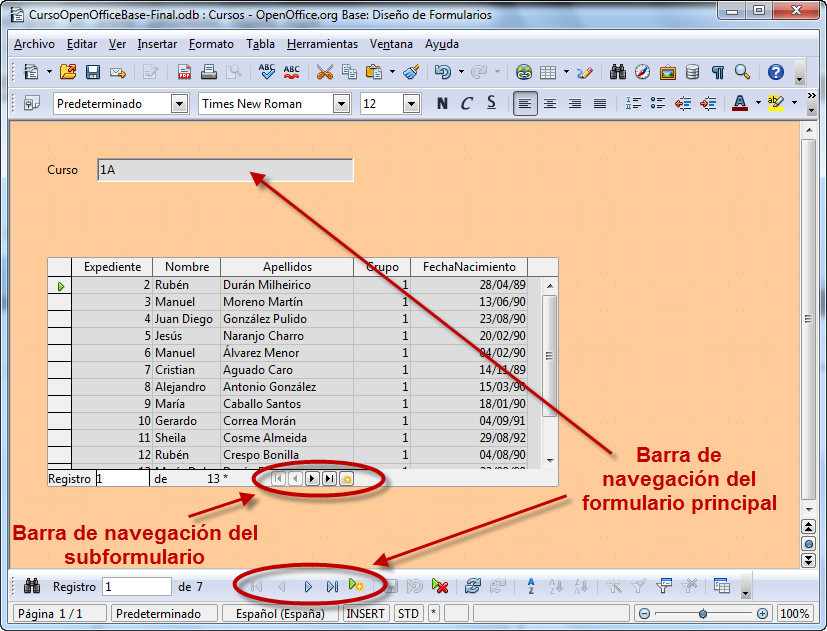Align text right

tap(574, 103)
